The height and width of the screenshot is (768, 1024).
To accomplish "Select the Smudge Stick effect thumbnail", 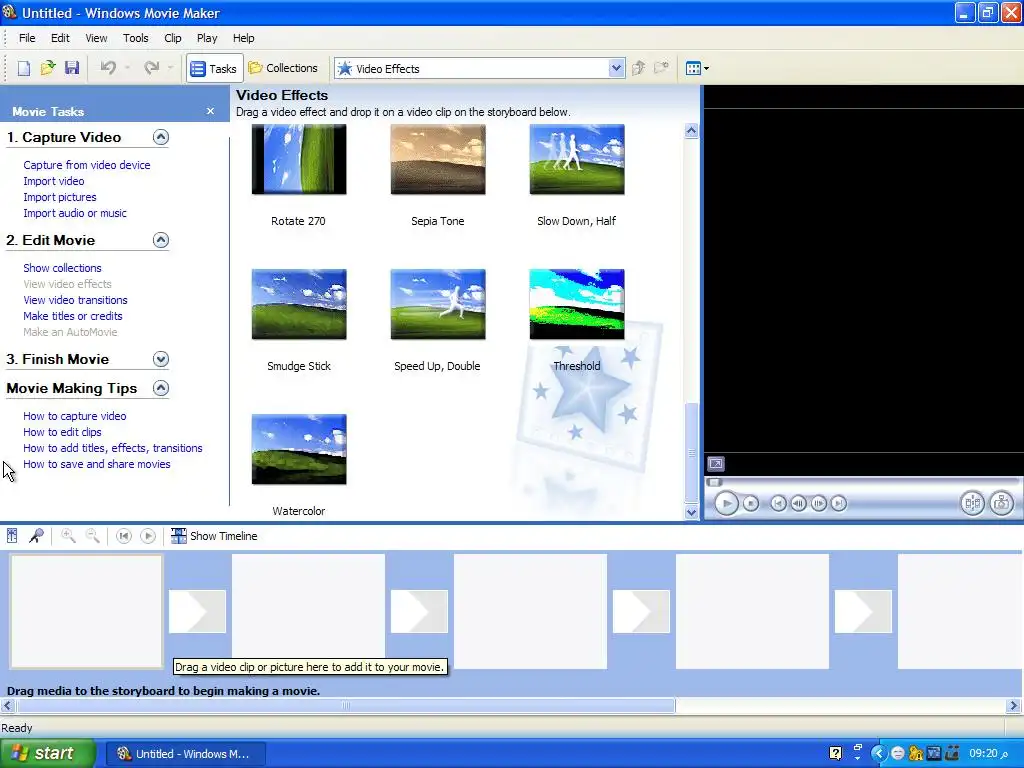I will 299,304.
